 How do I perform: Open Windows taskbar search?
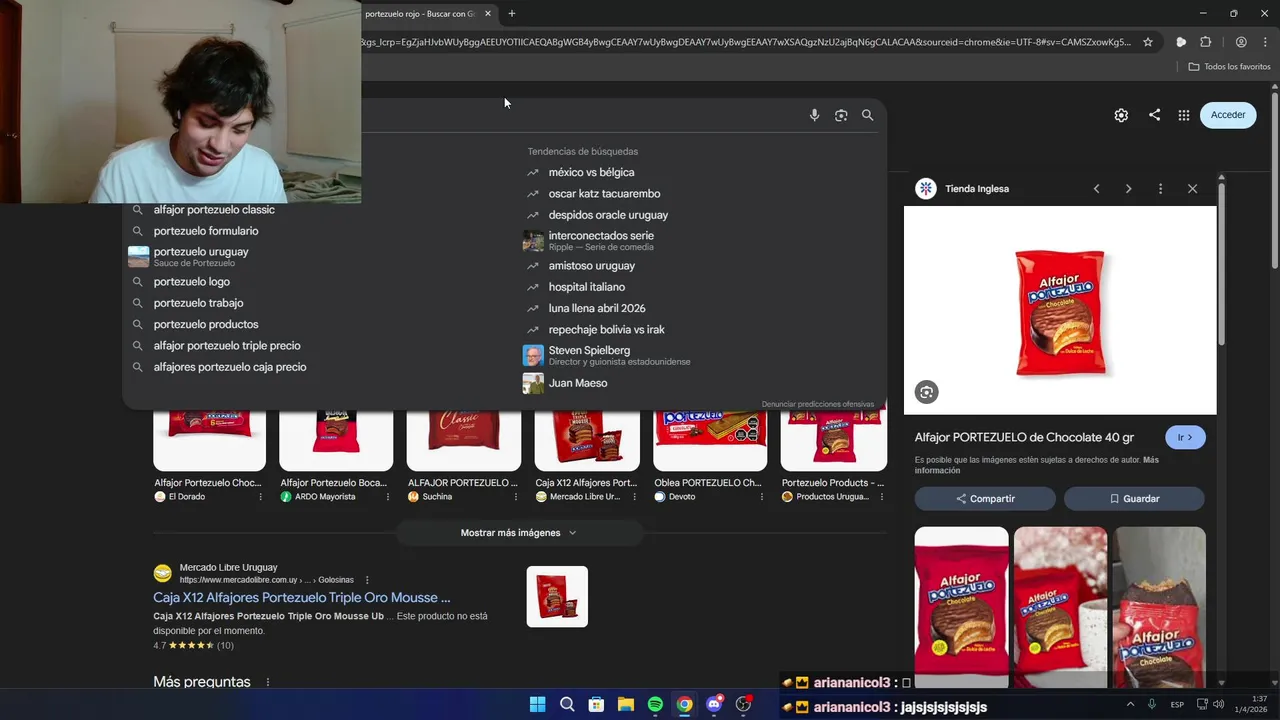[567, 704]
